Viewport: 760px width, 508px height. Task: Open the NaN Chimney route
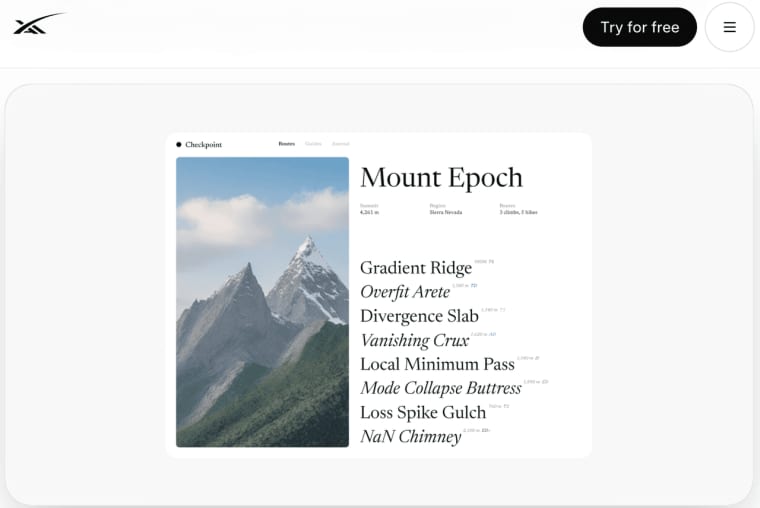pos(411,436)
